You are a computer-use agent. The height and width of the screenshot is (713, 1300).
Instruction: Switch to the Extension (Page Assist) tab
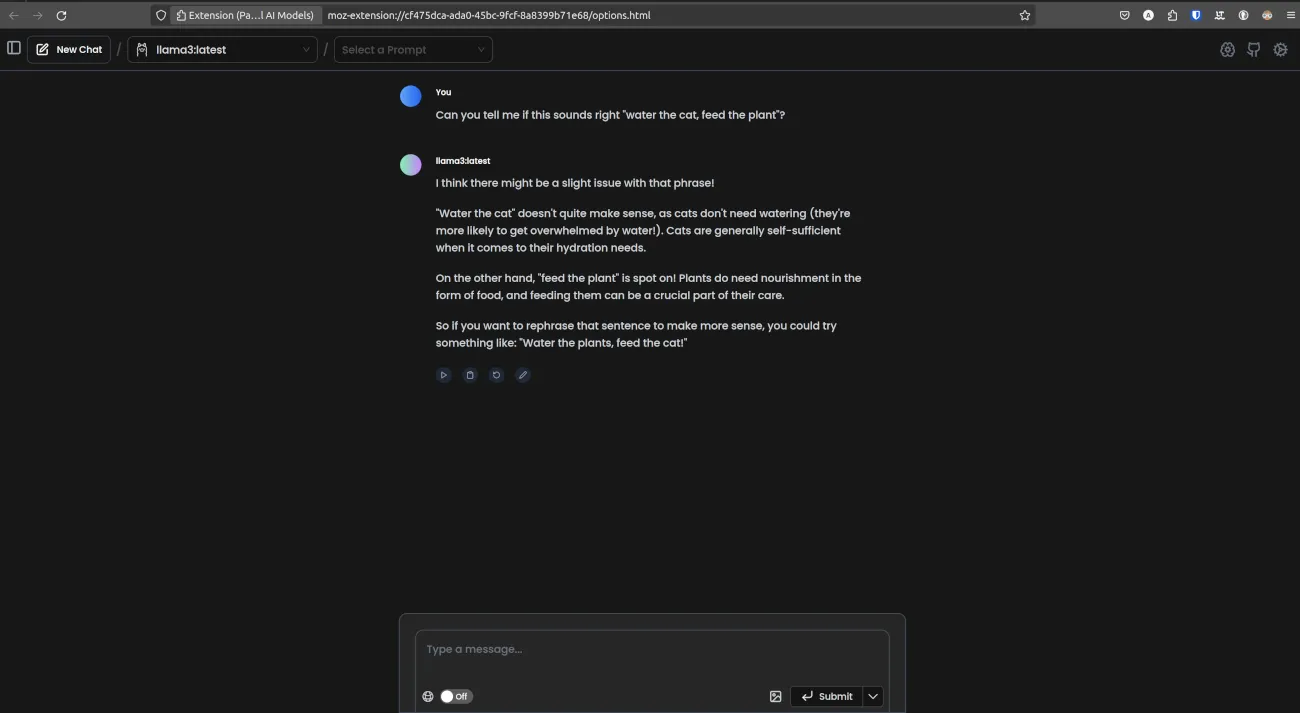click(243, 15)
